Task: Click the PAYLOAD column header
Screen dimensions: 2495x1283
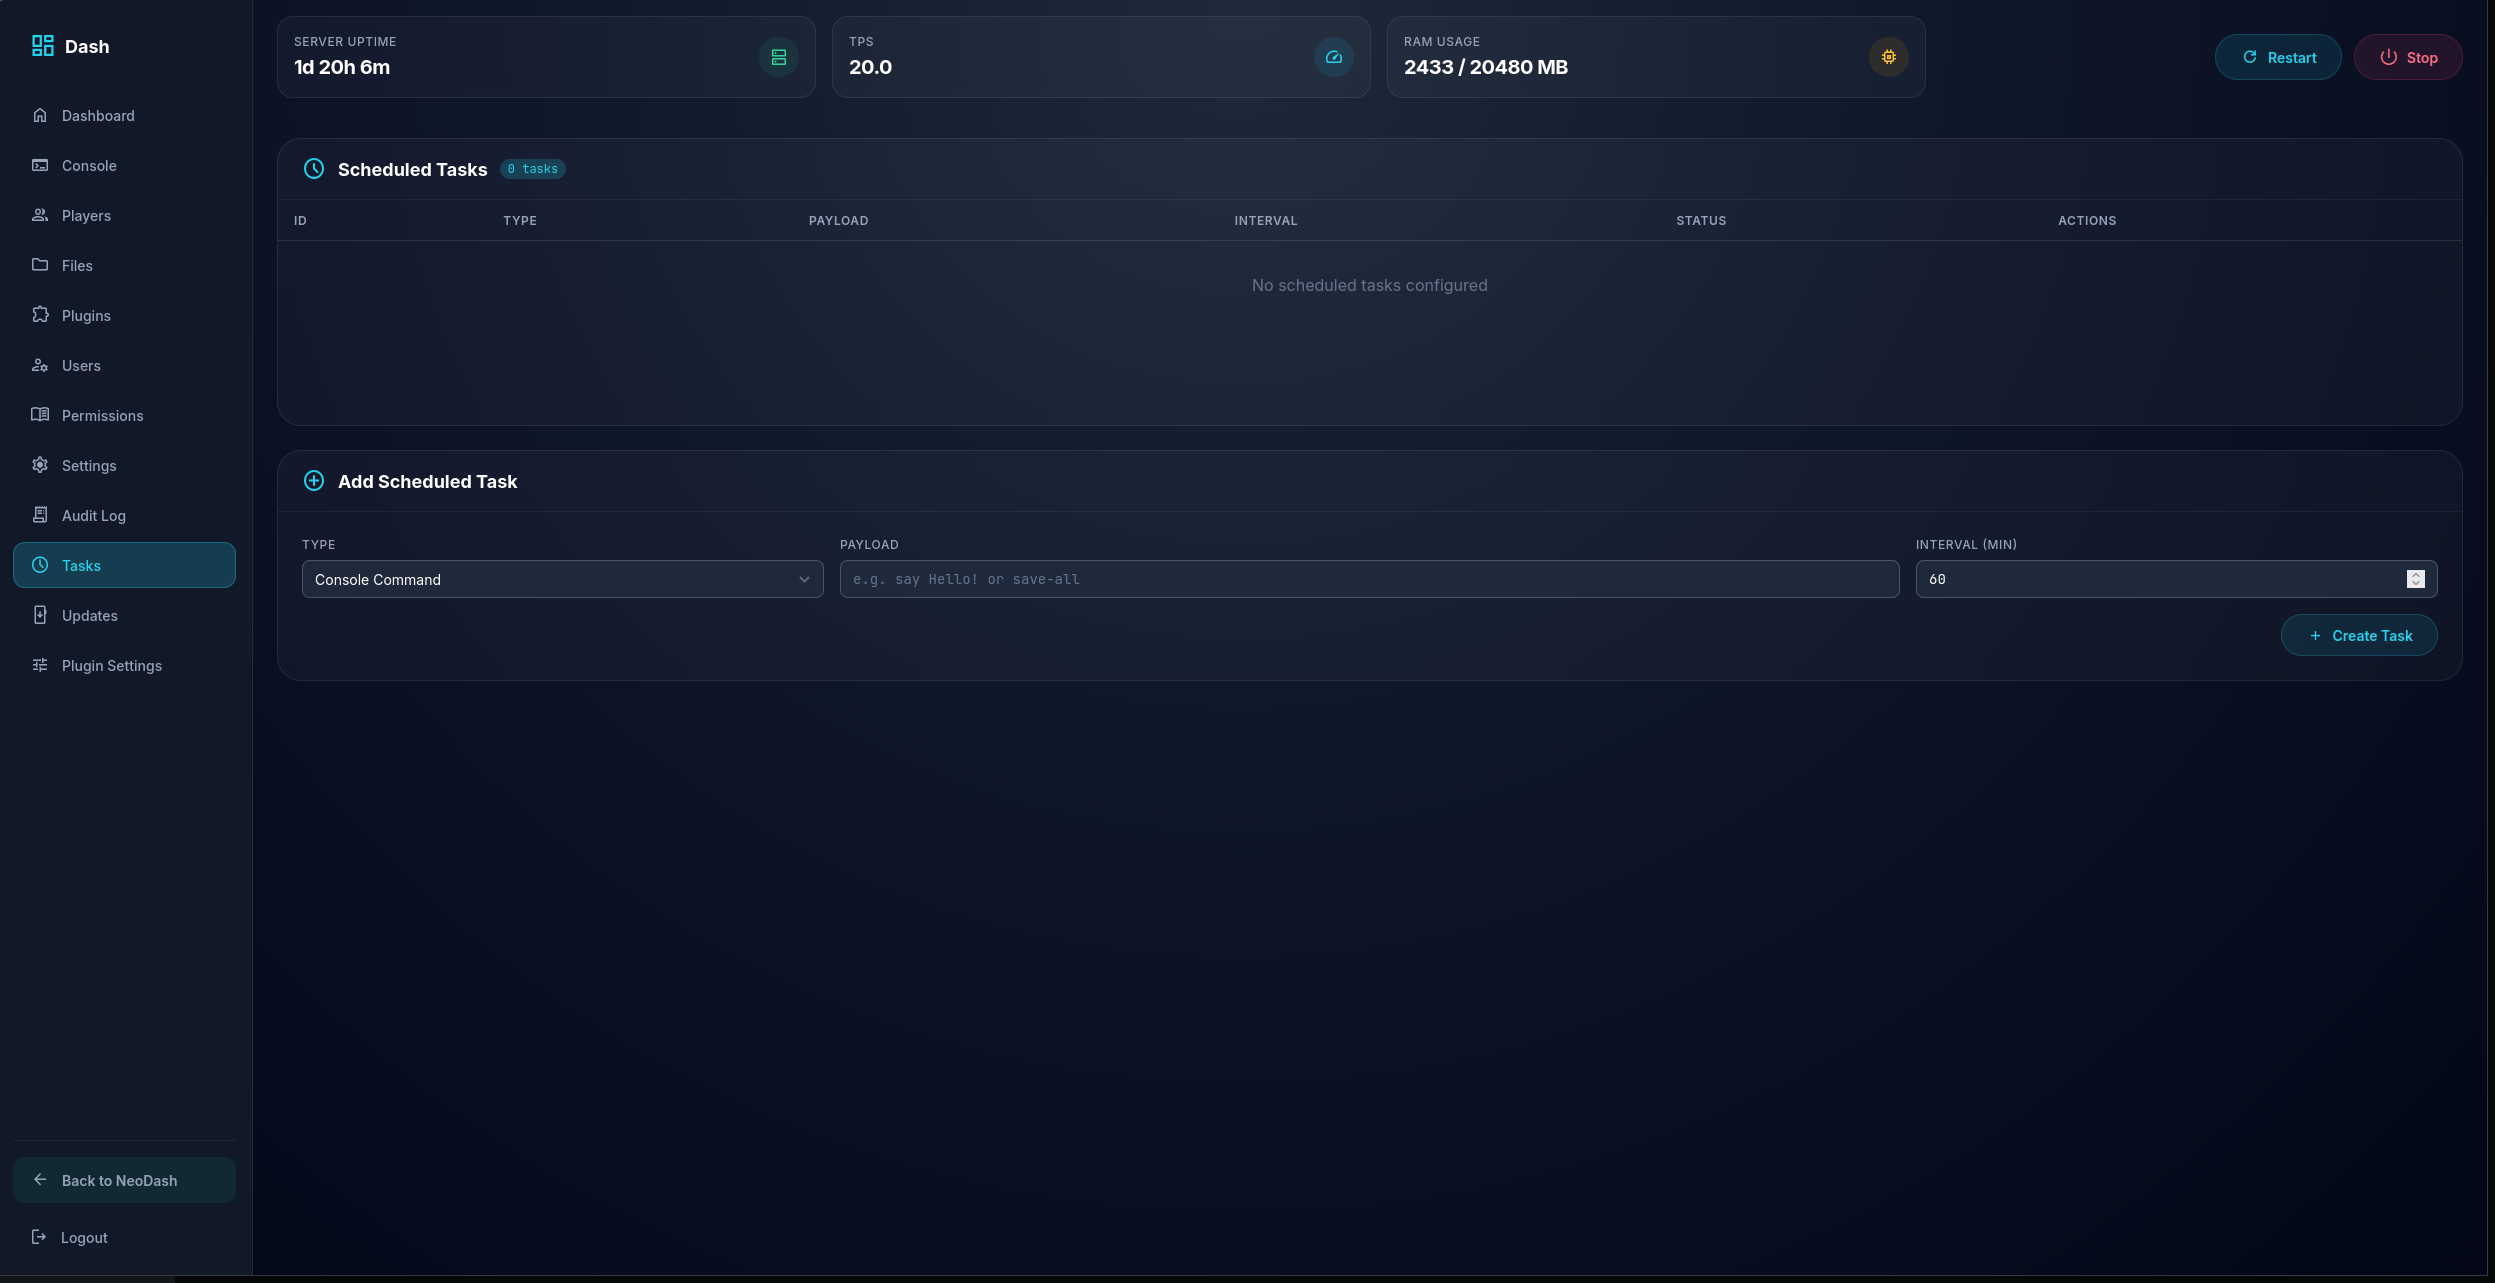Action: 839,220
